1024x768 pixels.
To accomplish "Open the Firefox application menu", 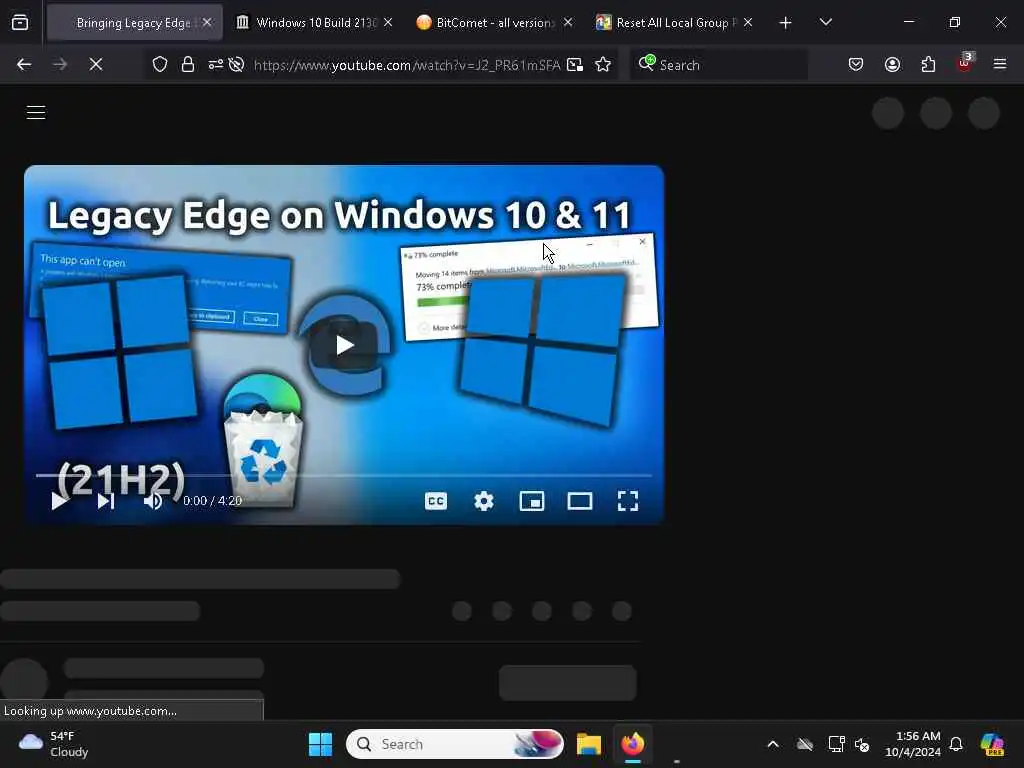I will (1000, 64).
